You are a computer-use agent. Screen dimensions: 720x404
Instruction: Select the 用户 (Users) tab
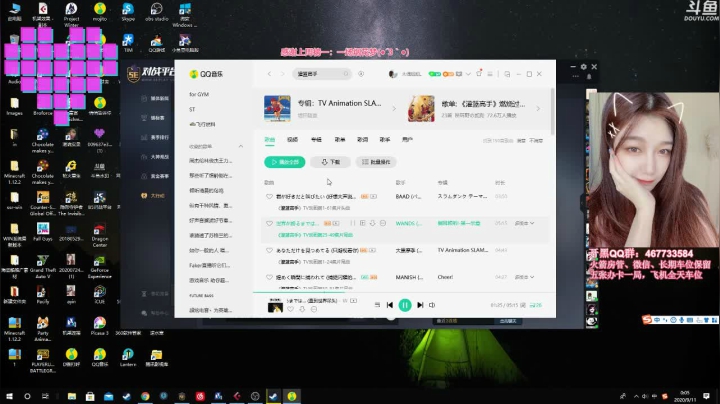(407, 140)
